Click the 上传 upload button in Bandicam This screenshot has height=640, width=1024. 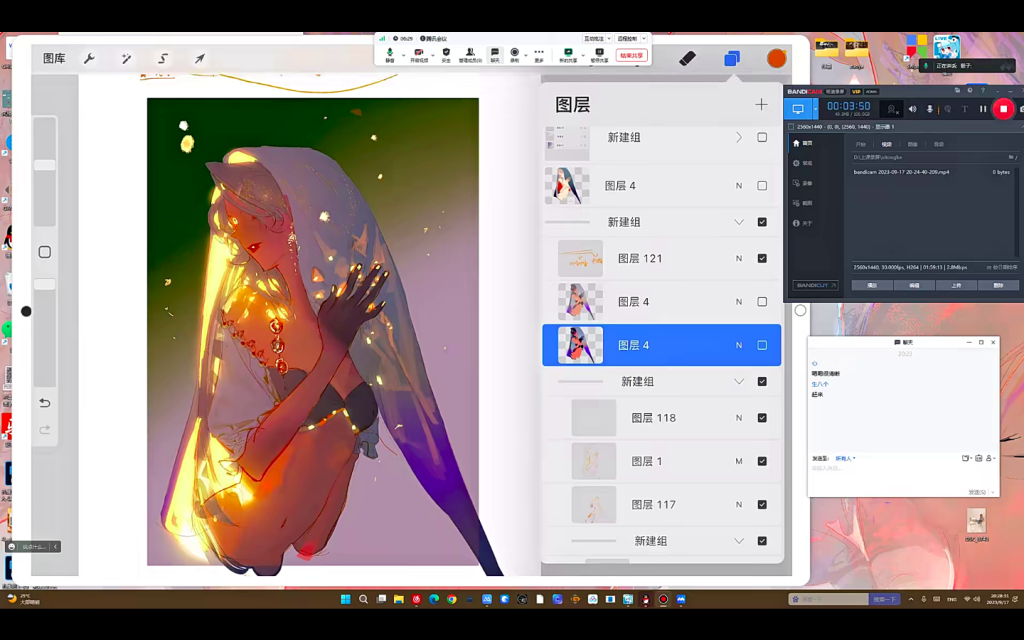pos(957,285)
